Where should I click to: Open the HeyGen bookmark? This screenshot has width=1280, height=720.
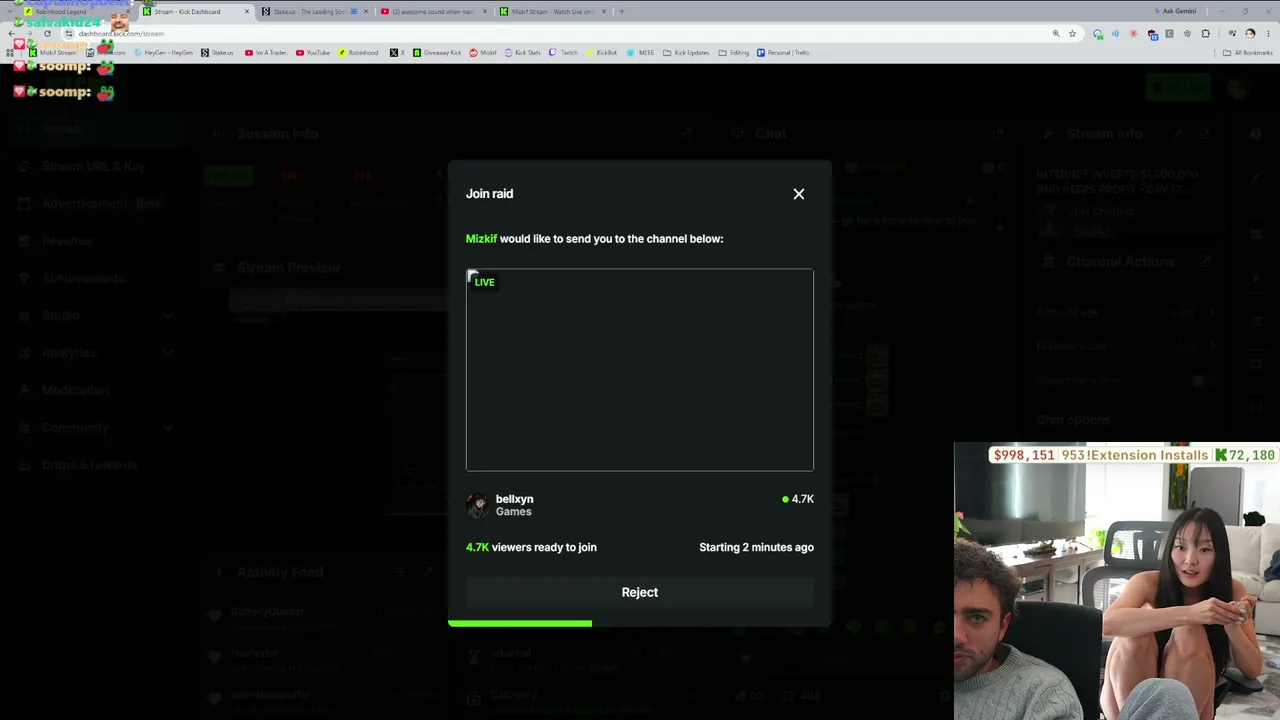tap(163, 53)
